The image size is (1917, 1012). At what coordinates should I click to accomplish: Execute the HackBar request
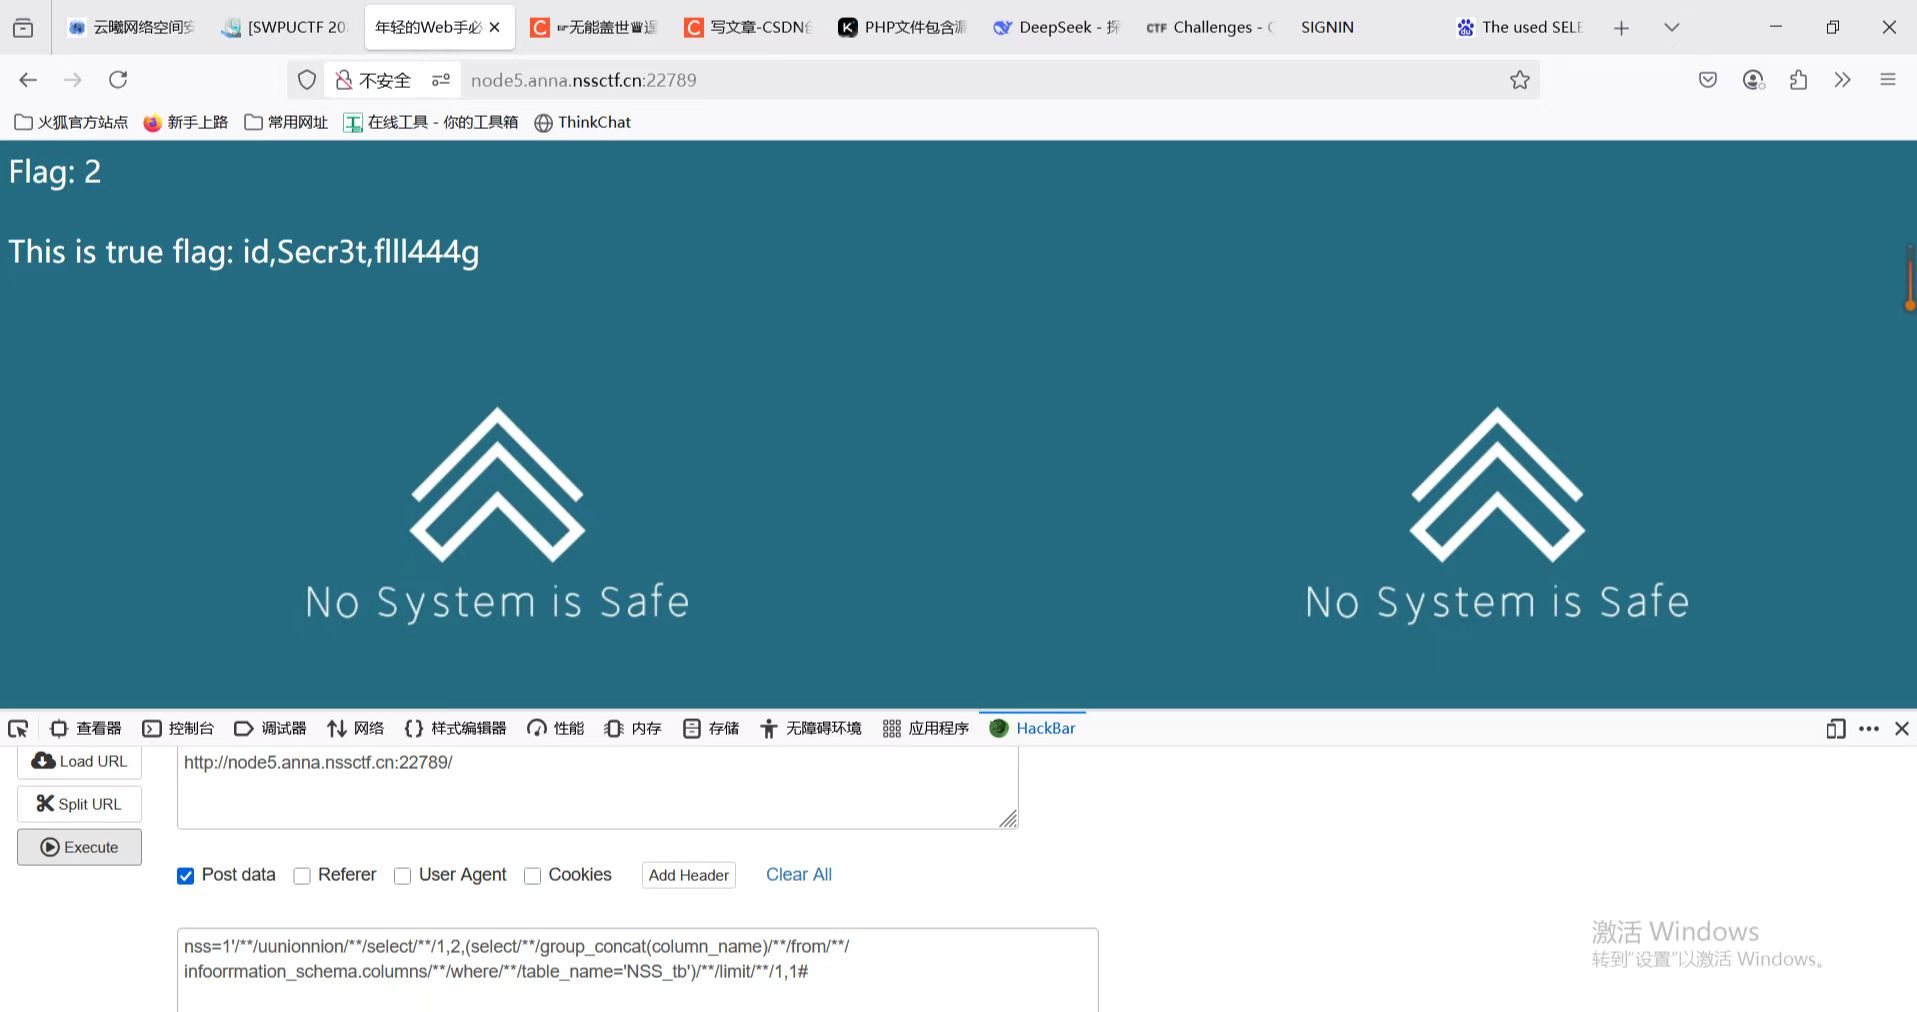point(79,847)
